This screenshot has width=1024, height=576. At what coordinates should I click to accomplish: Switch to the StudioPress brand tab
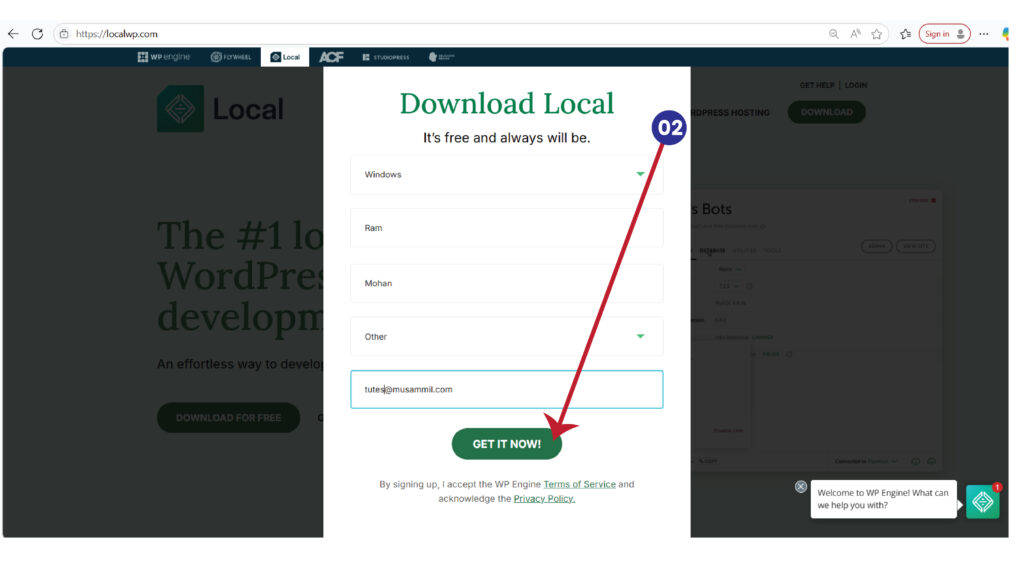tap(386, 57)
